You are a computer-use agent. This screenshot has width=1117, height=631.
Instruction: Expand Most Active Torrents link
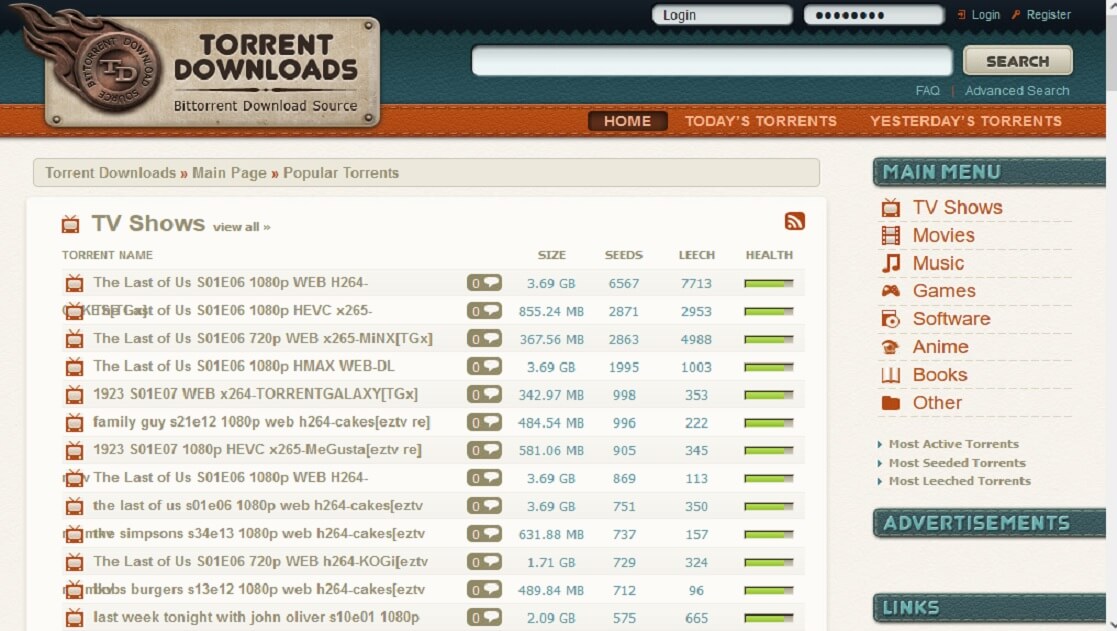(953, 444)
